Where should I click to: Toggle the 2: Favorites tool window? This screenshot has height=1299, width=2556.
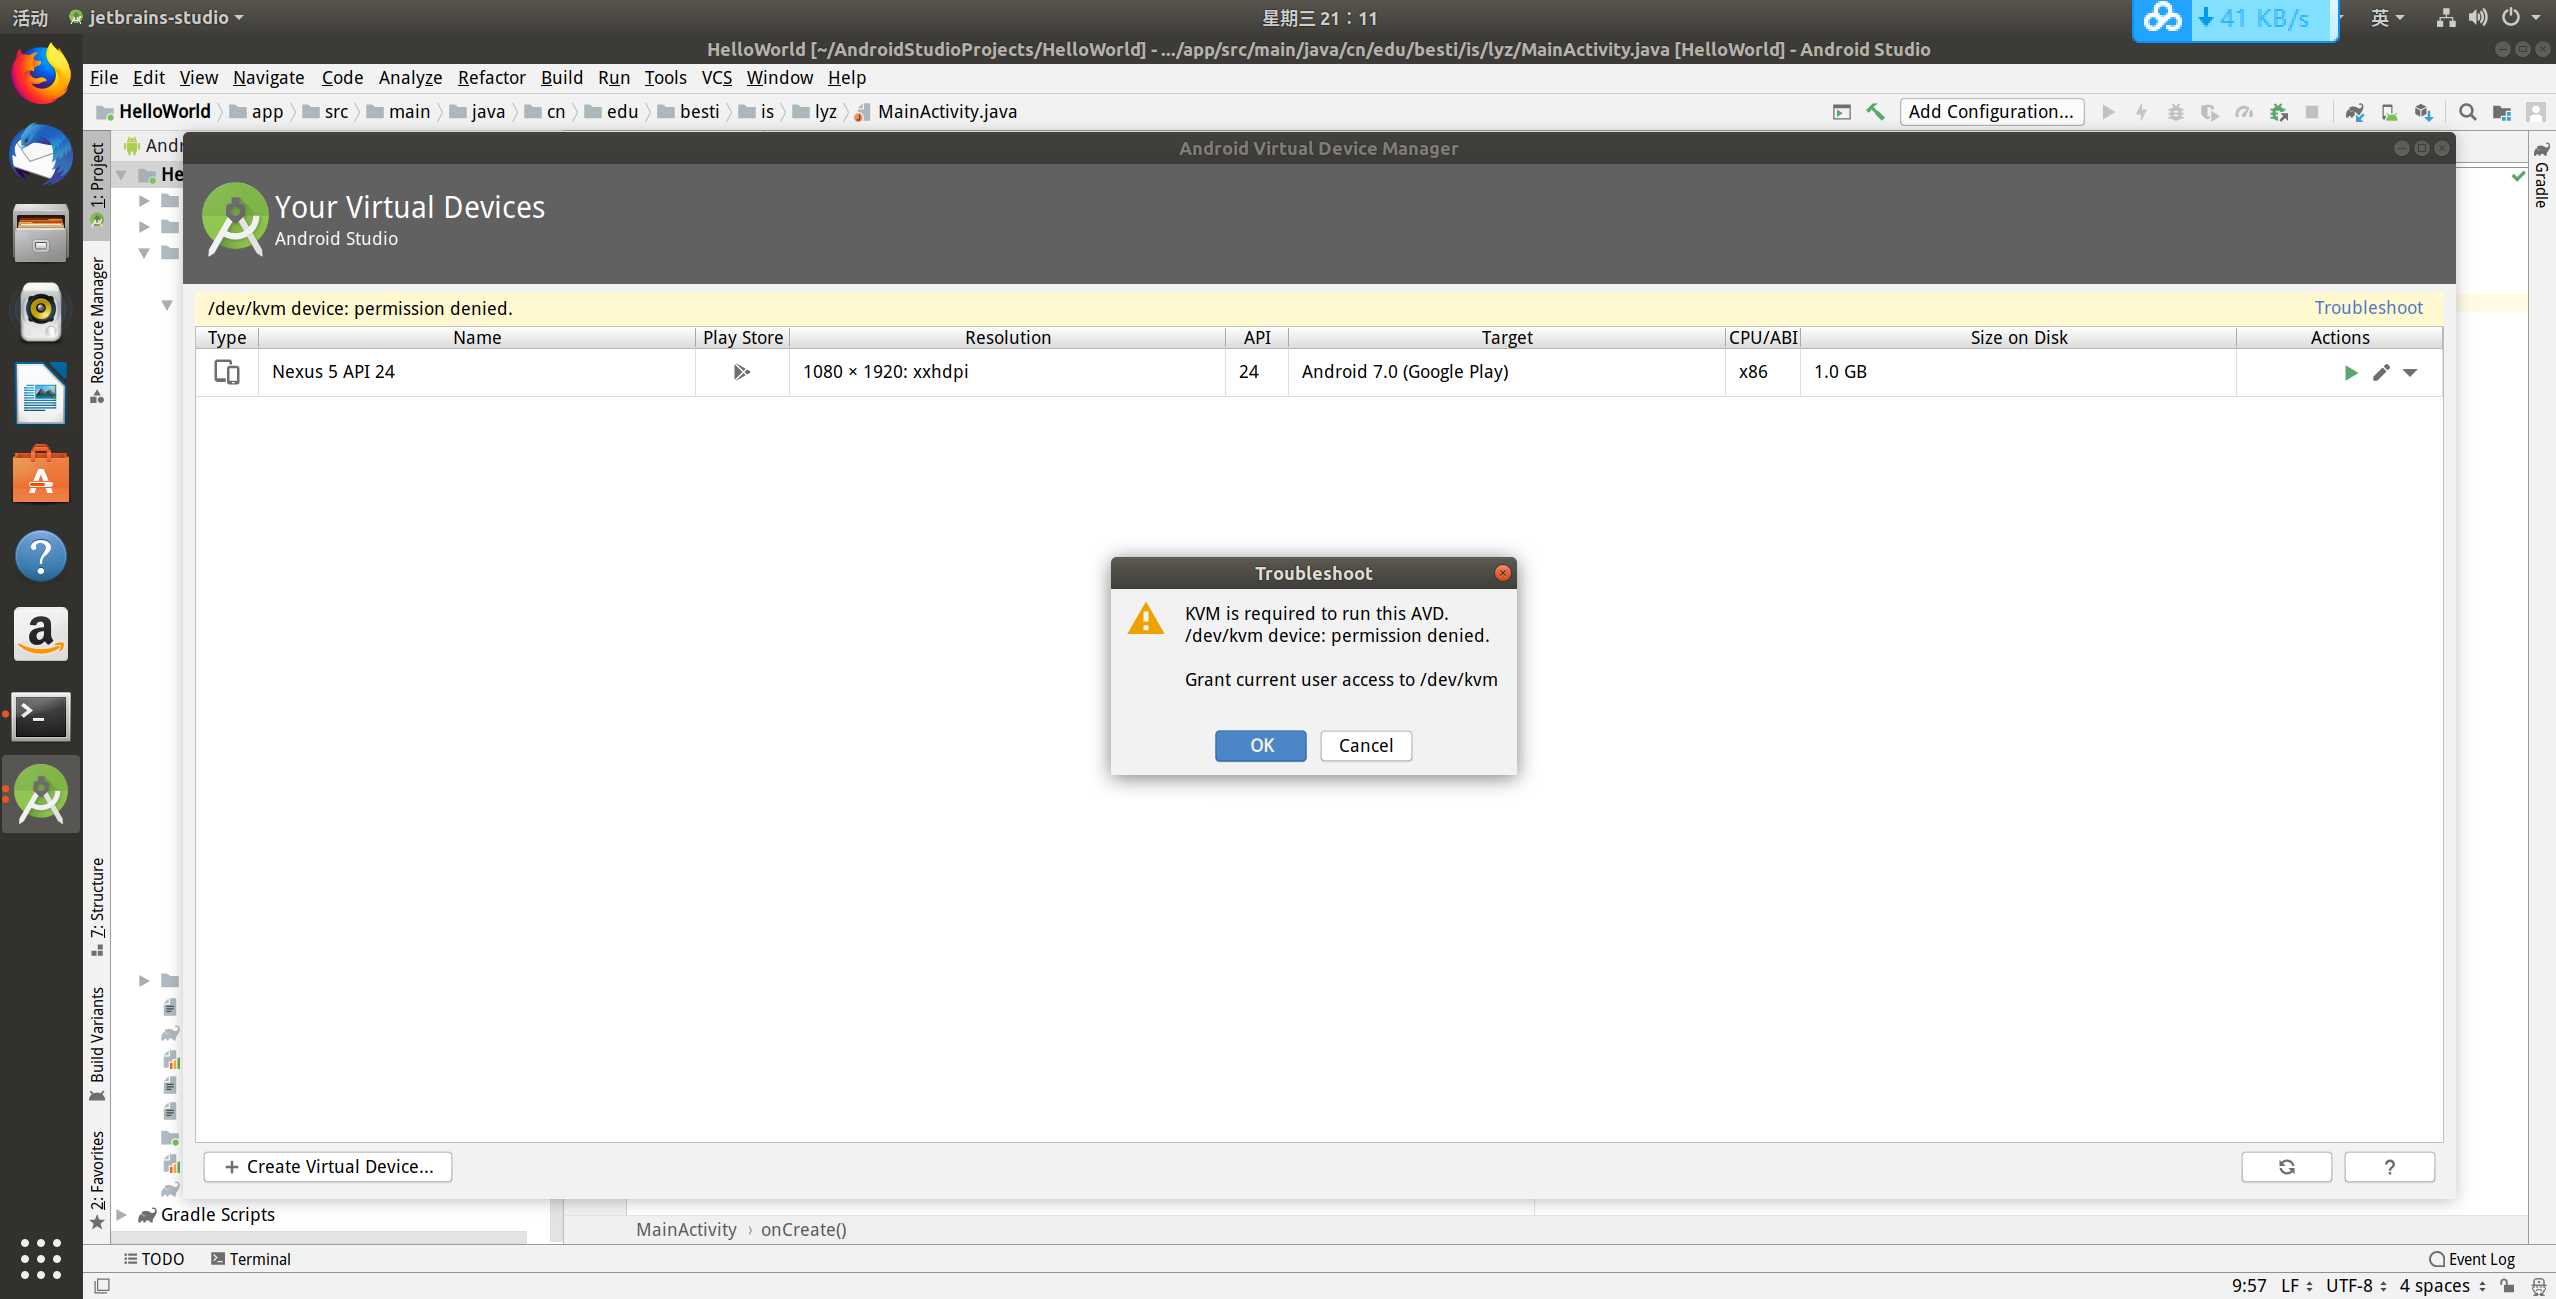pyautogui.click(x=97, y=1180)
